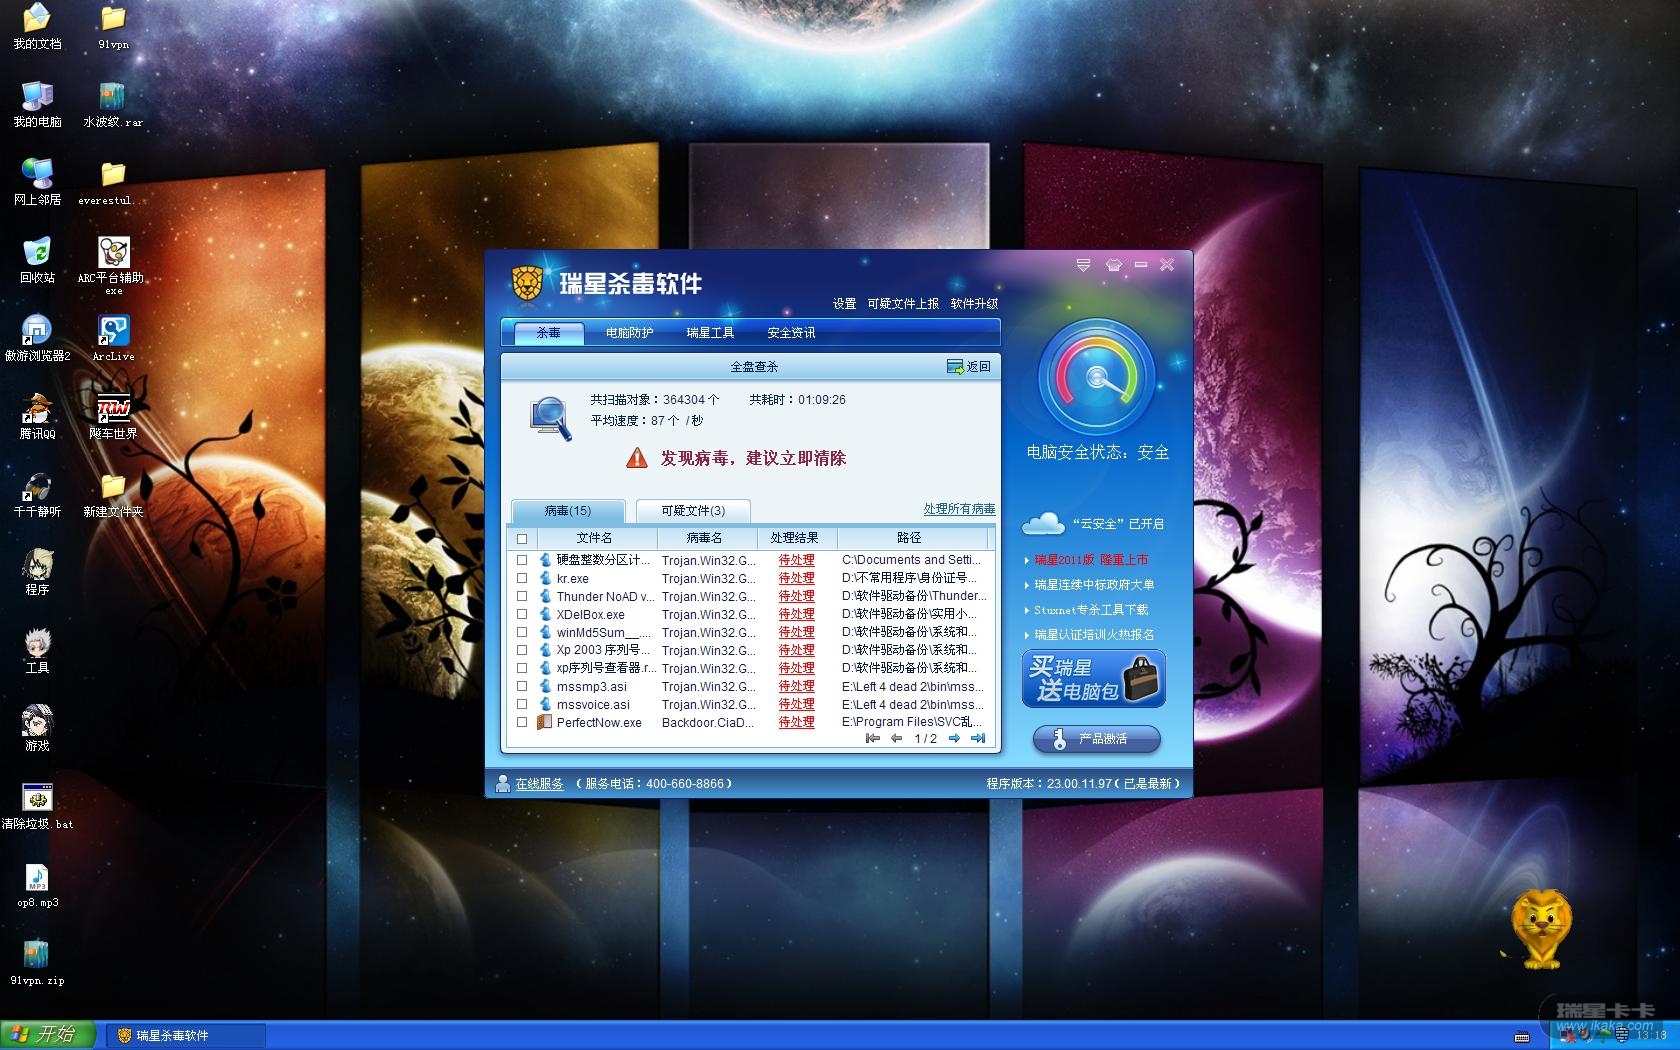
Task: Open the title bar dropdown menu arrow
Action: (x=1083, y=265)
